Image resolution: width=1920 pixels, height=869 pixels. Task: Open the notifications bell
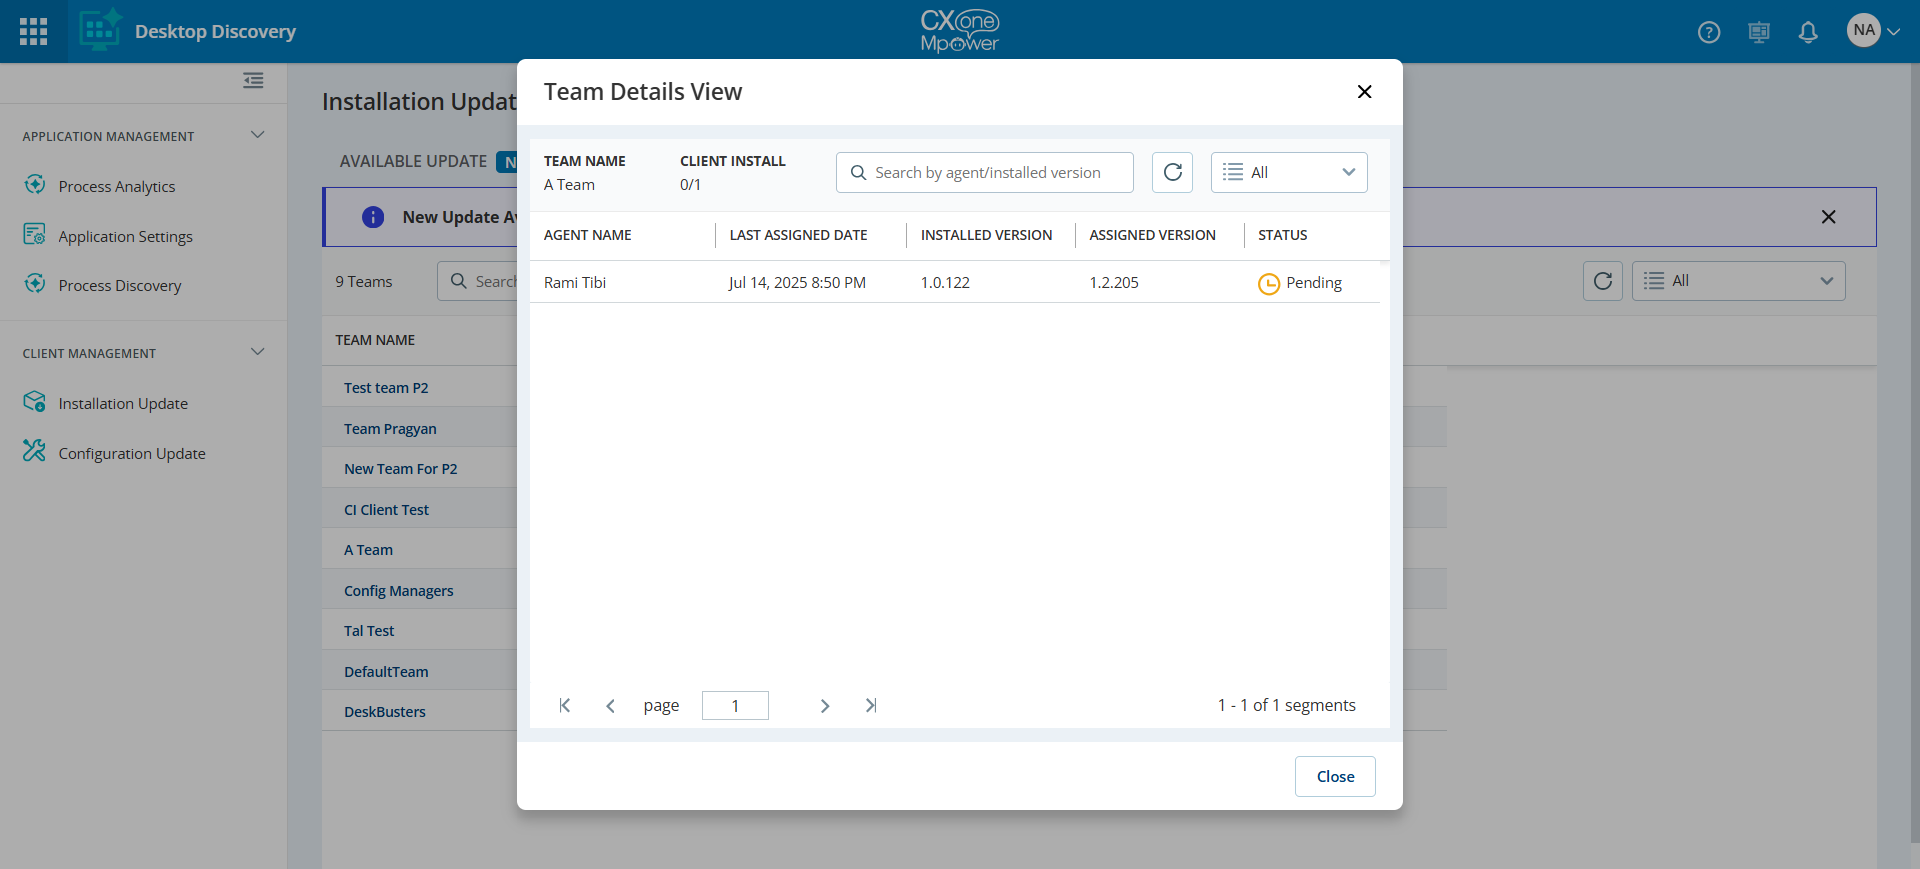click(x=1807, y=32)
